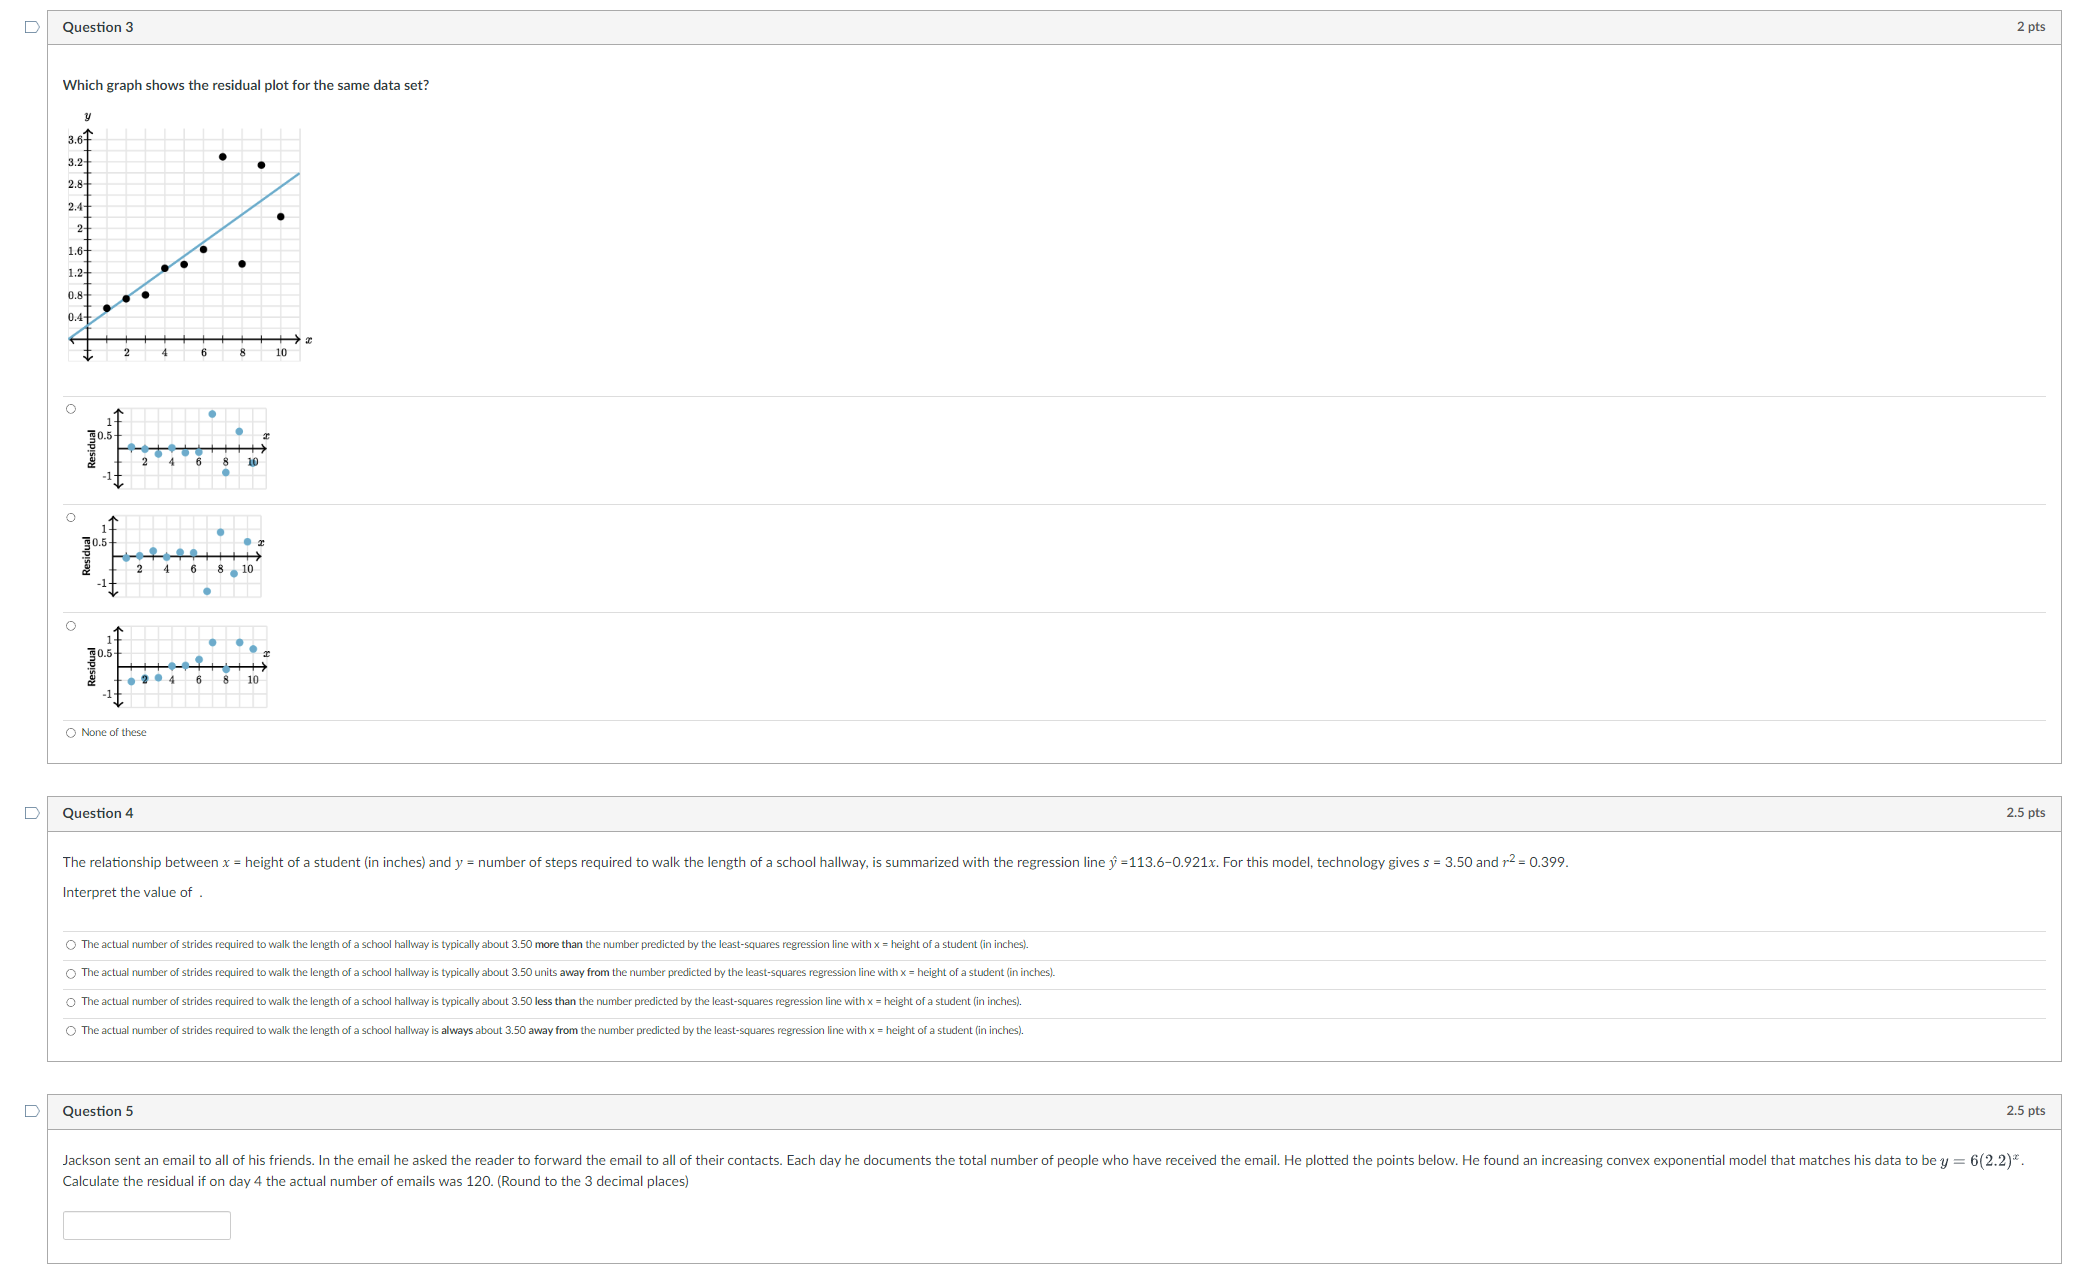
Task: Select the first residual plot radio button
Action: pyautogui.click(x=71, y=409)
